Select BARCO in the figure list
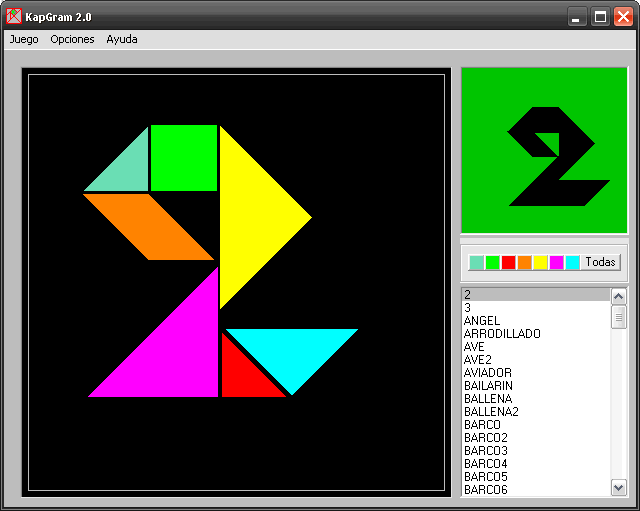This screenshot has width=640, height=511. [x=536, y=424]
